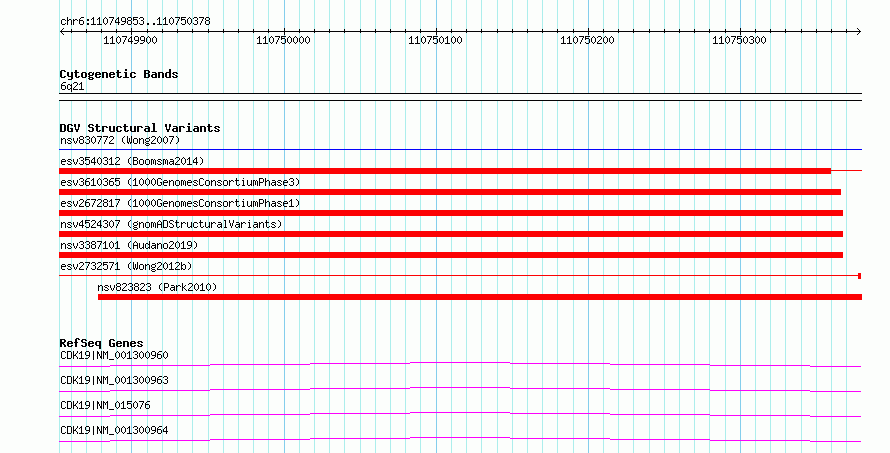
Task: Click the magenta line for NM_001300960
Action: pos(460,364)
